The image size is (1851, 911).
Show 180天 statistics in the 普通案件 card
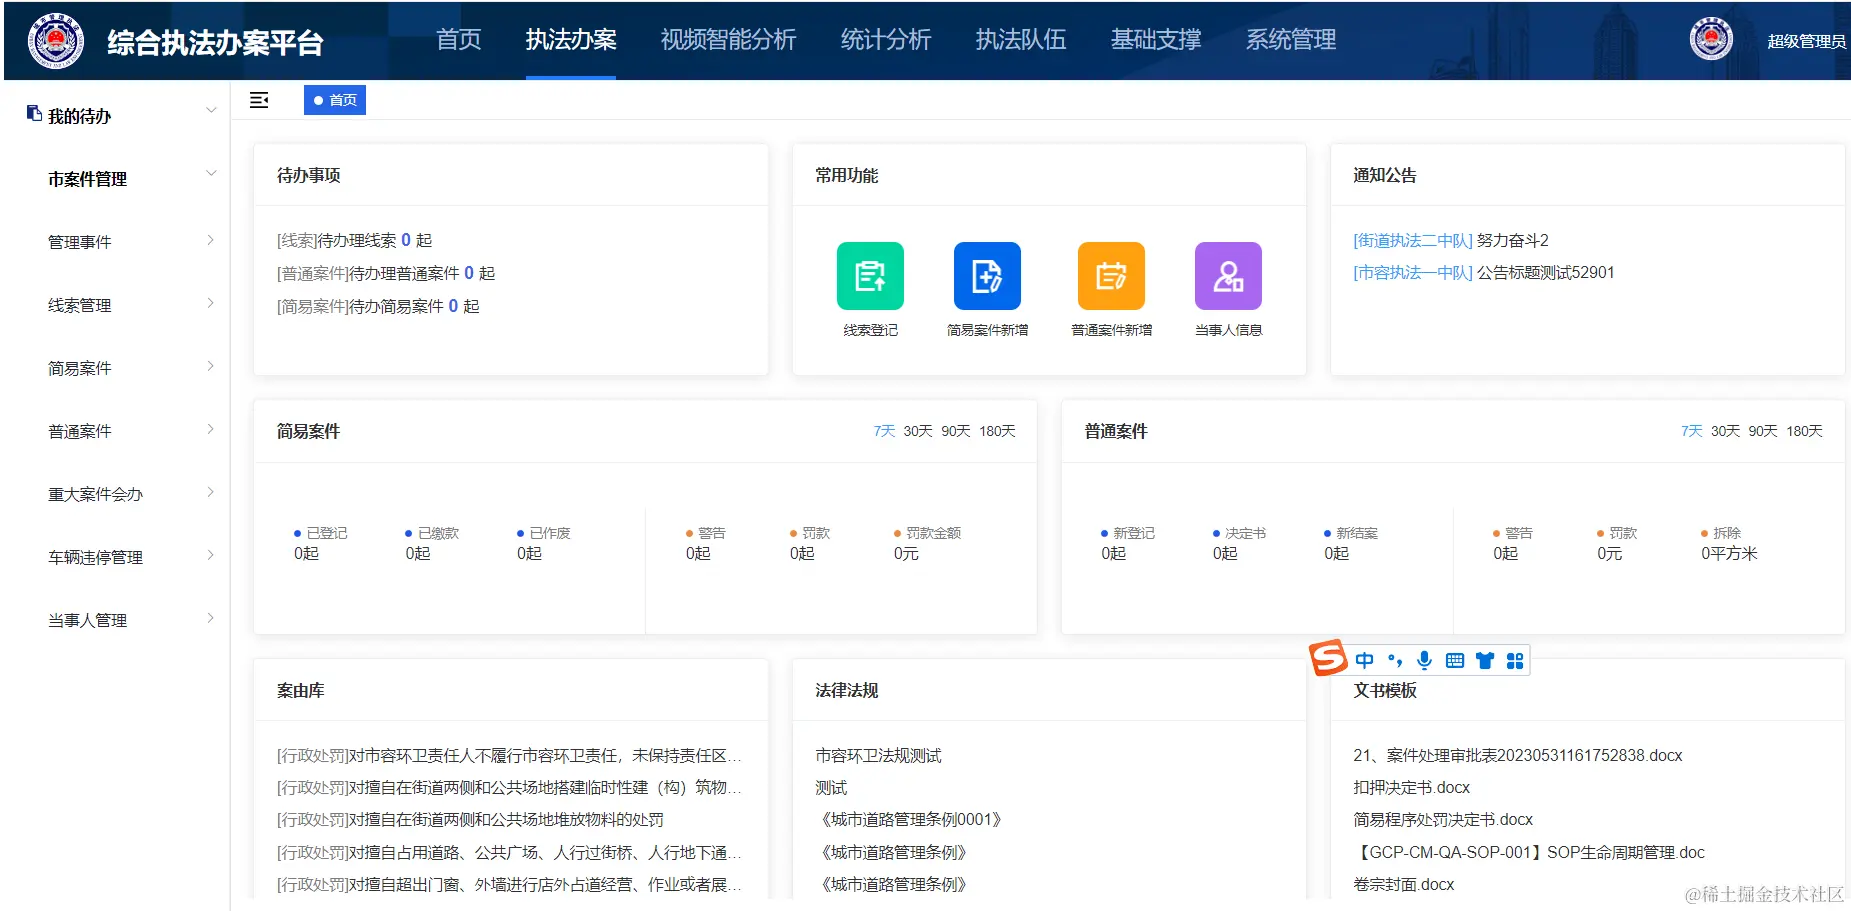click(1805, 431)
